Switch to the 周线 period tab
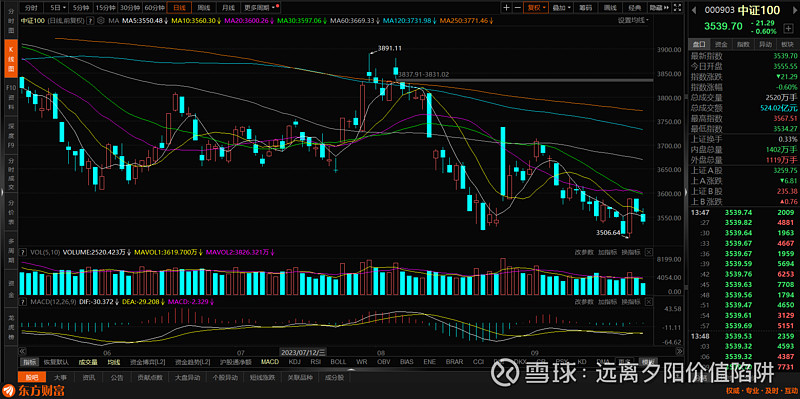Screen dimensions: 800x399 pyautogui.click(x=204, y=8)
